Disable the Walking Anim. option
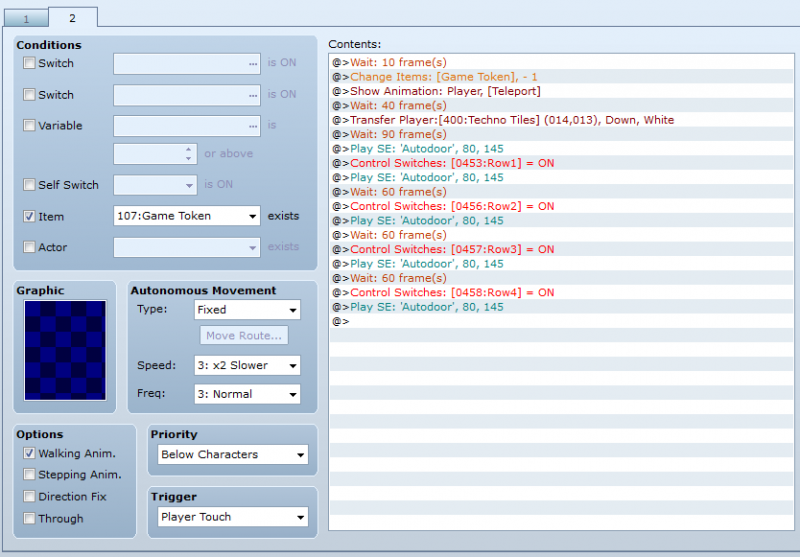Image resolution: width=800 pixels, height=557 pixels. (x=29, y=453)
